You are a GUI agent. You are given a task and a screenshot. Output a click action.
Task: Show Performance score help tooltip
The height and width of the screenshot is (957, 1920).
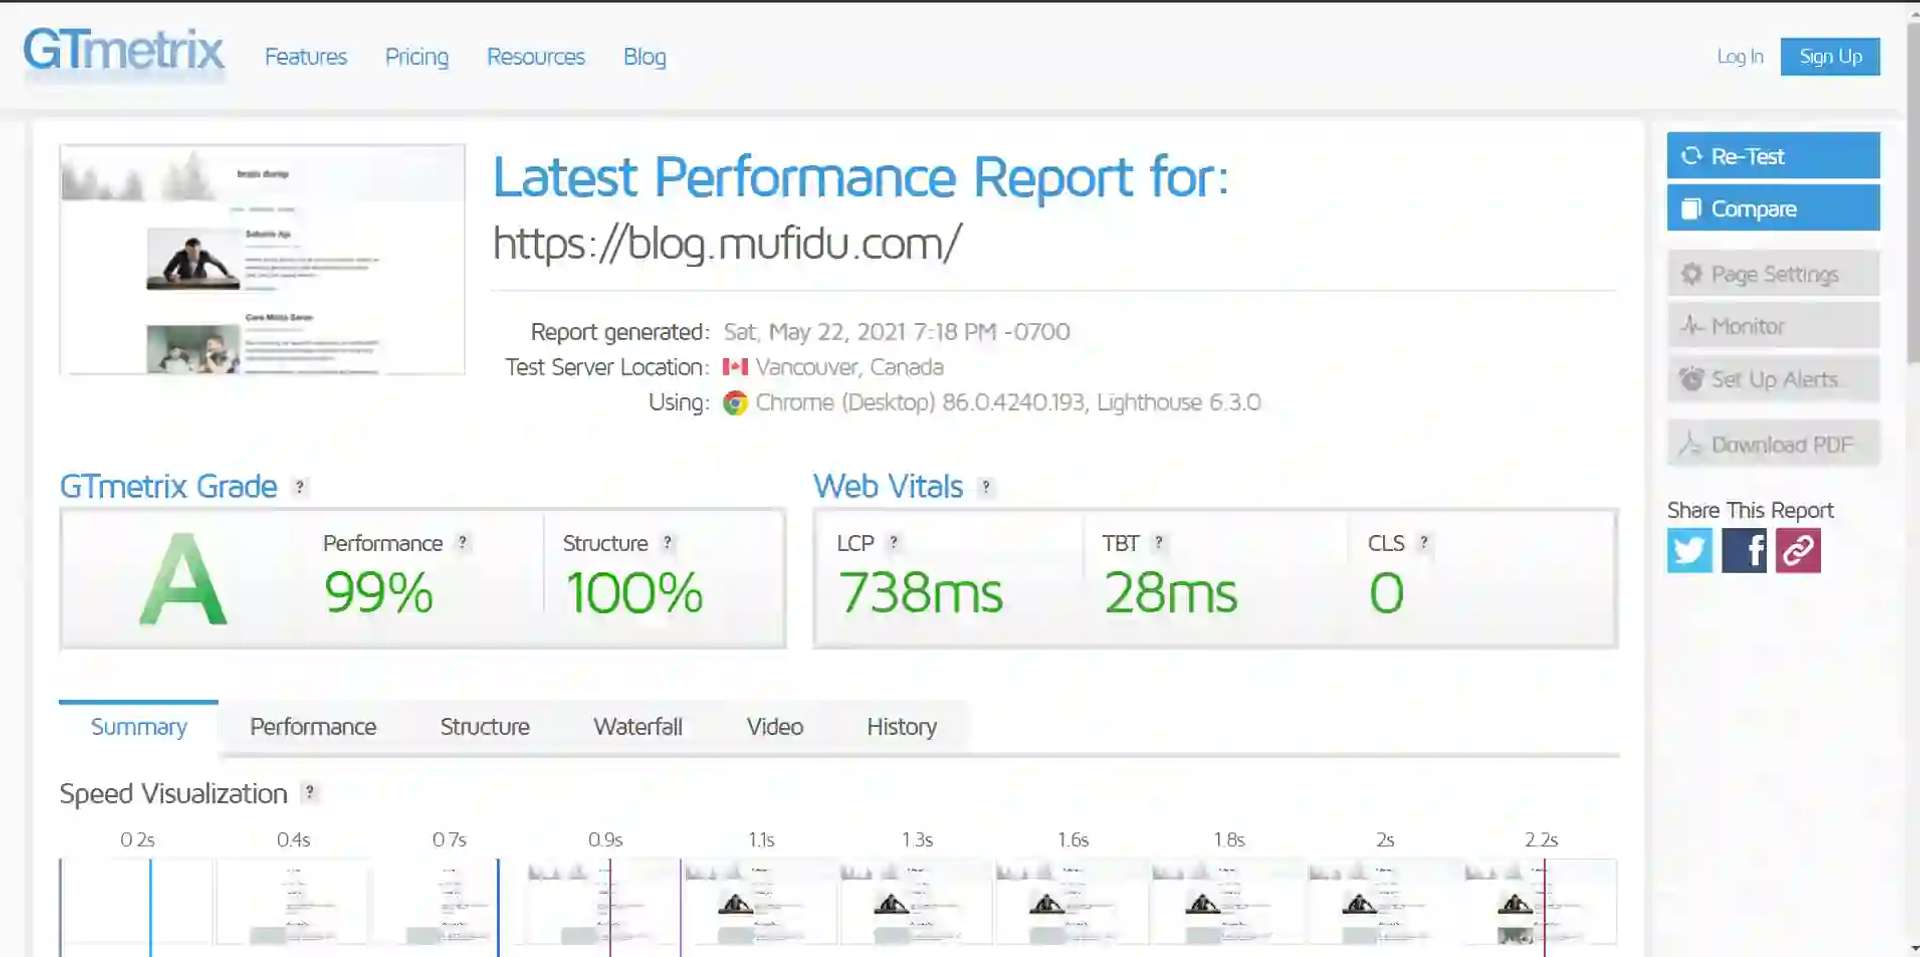pyautogui.click(x=462, y=542)
